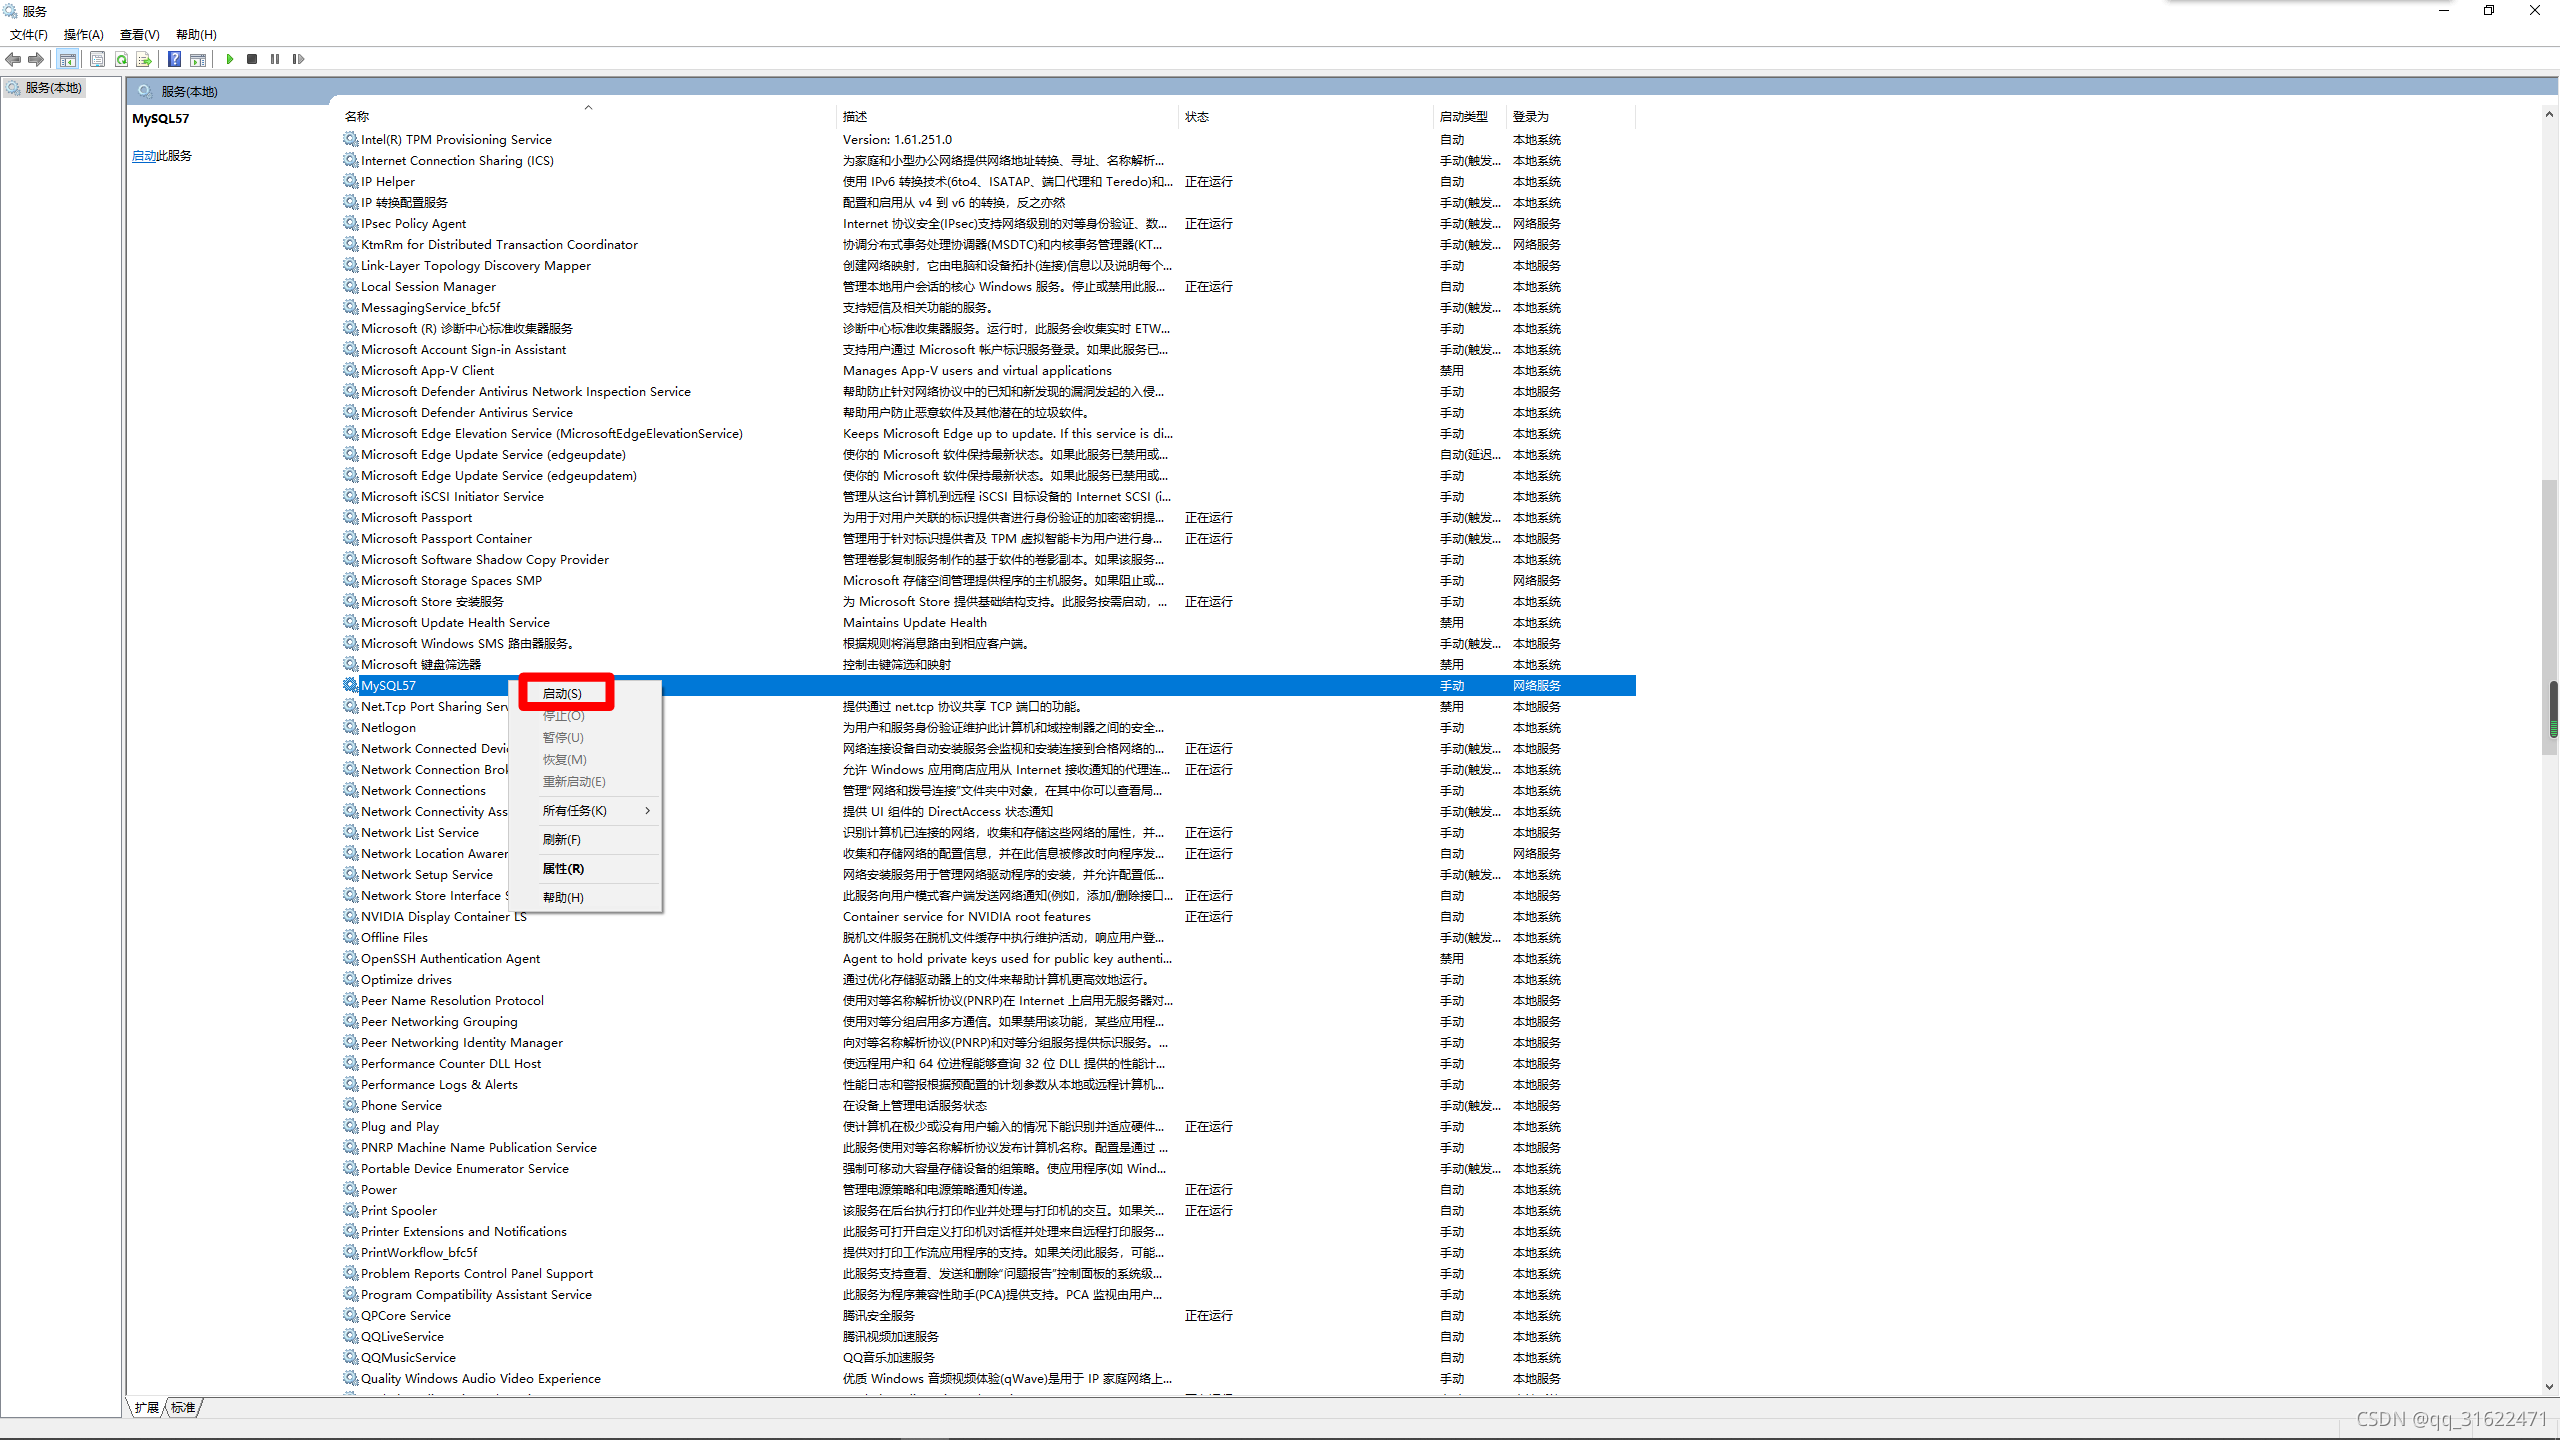Click the Properties toolbar icon
The height and width of the screenshot is (1440, 2560).
pyautogui.click(x=97, y=59)
